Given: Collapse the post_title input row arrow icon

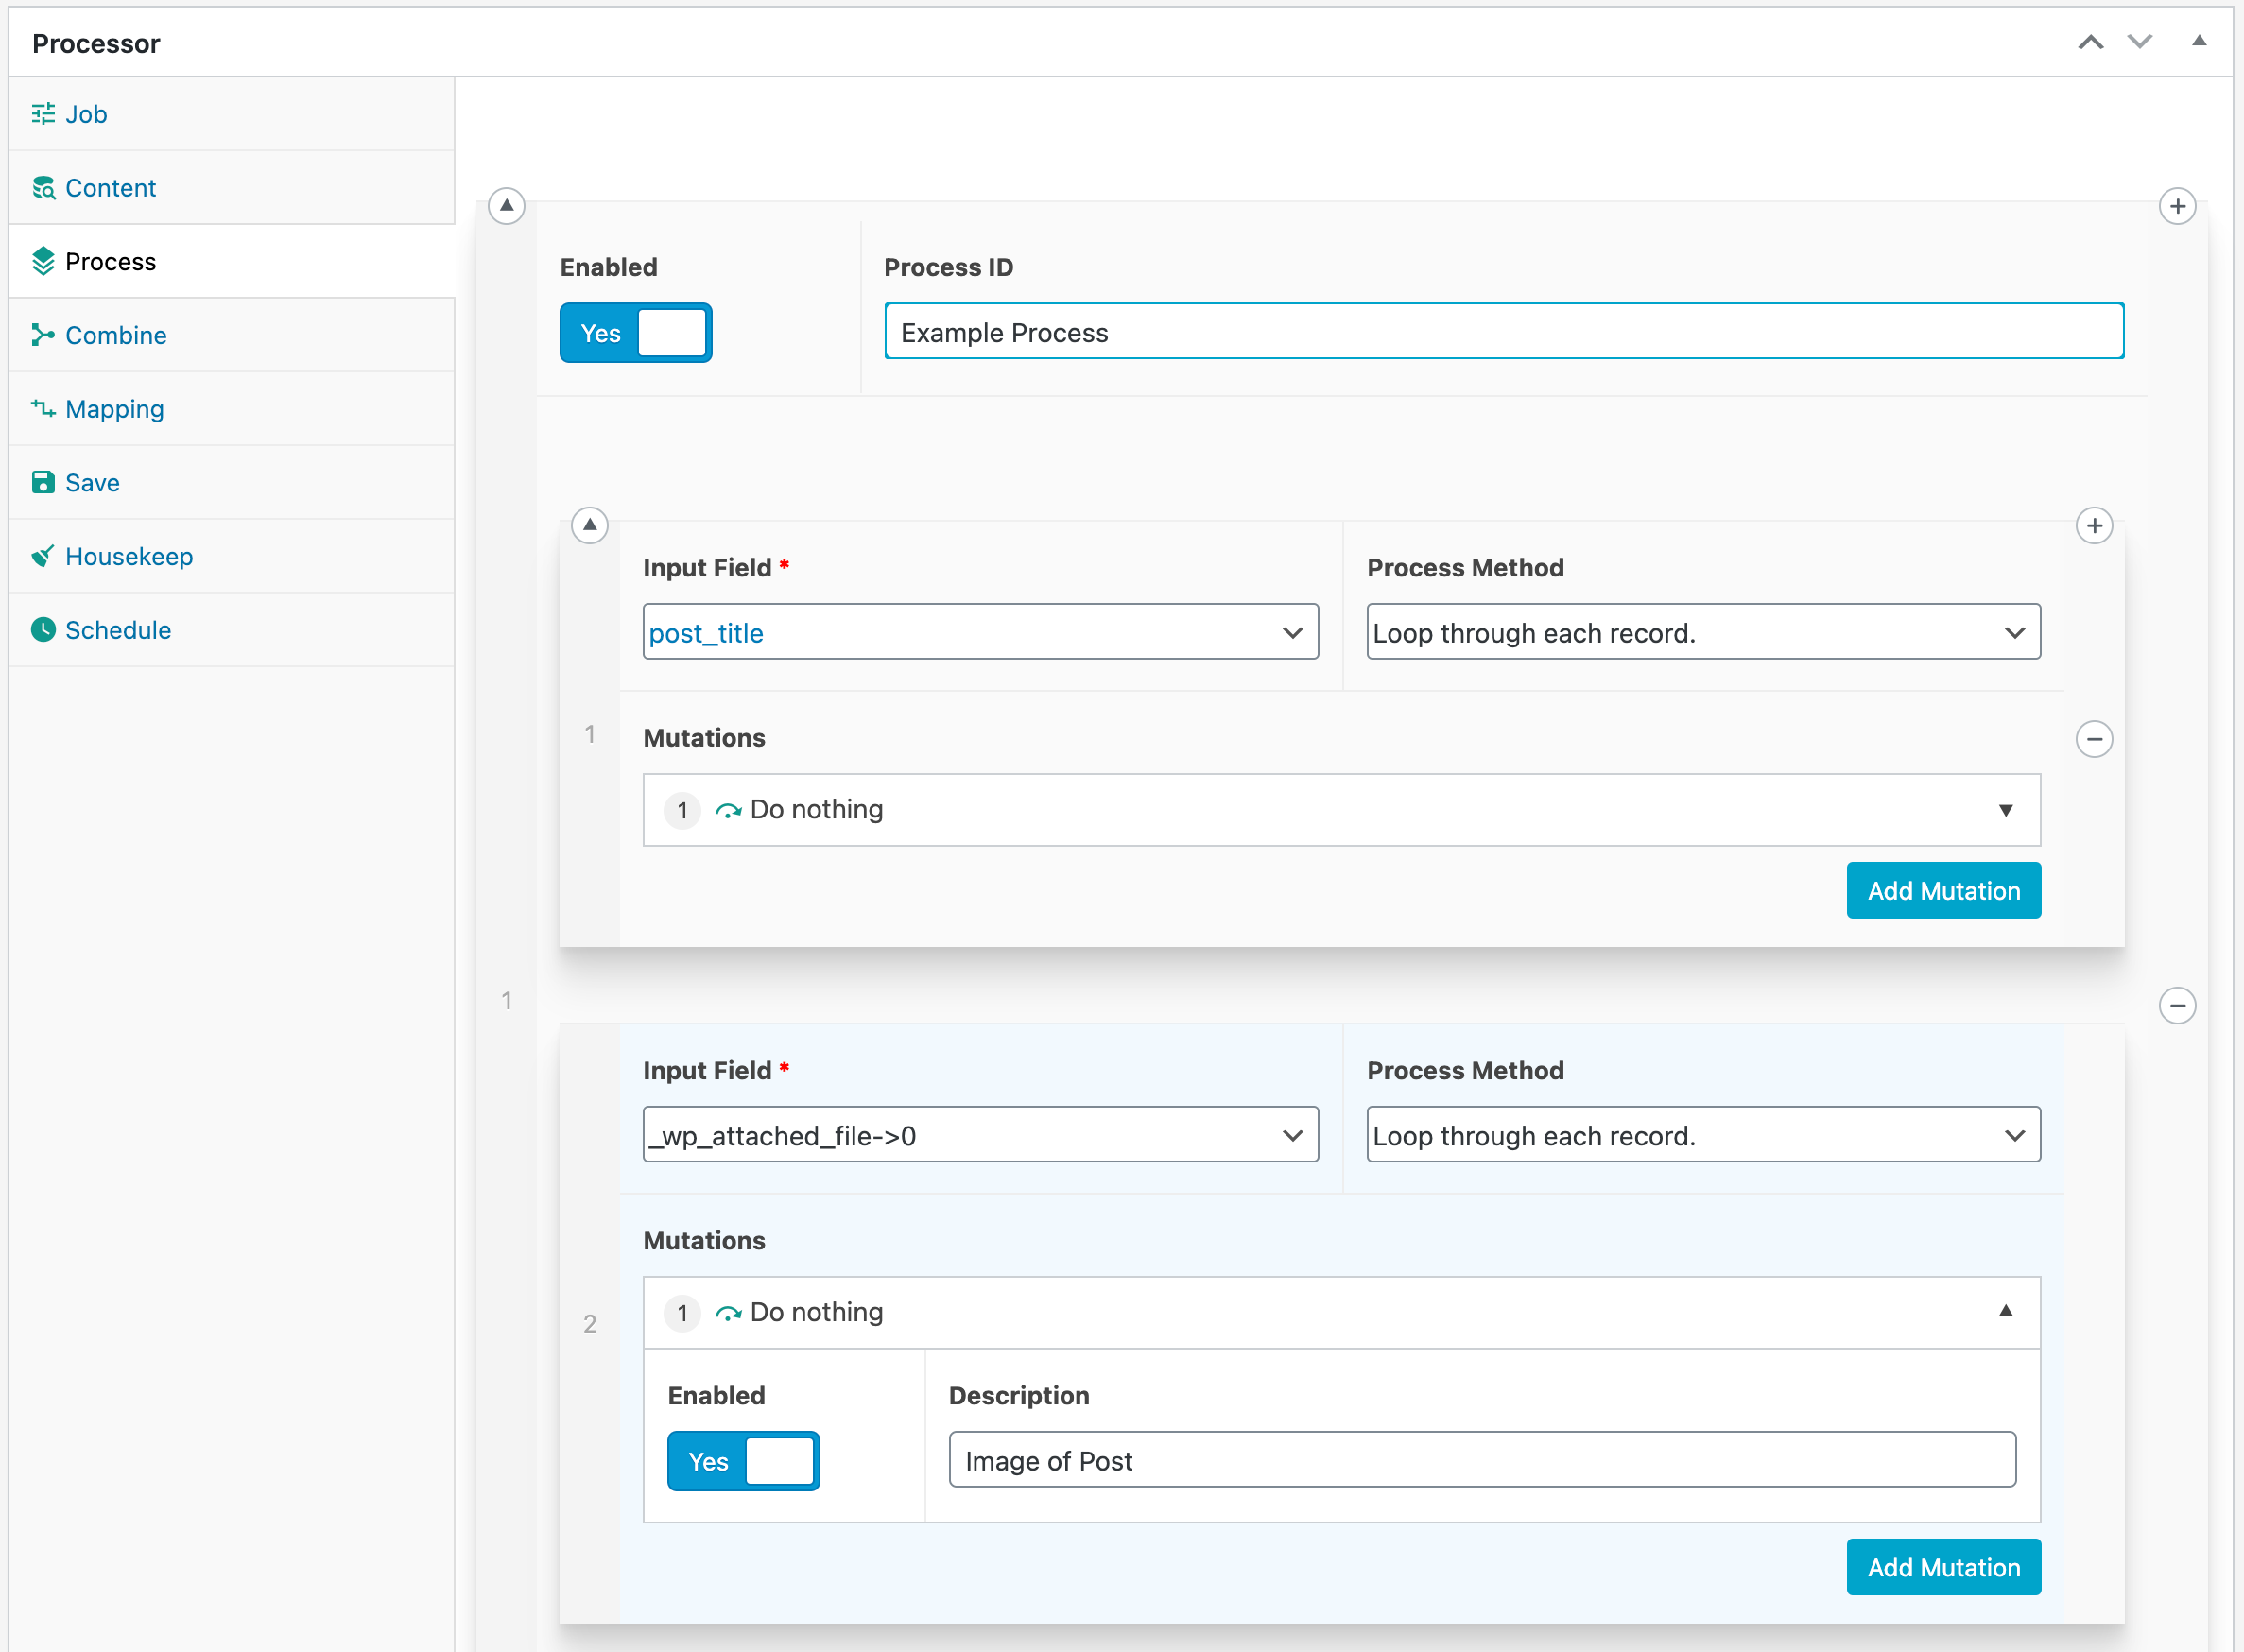Looking at the screenshot, I should coord(590,525).
